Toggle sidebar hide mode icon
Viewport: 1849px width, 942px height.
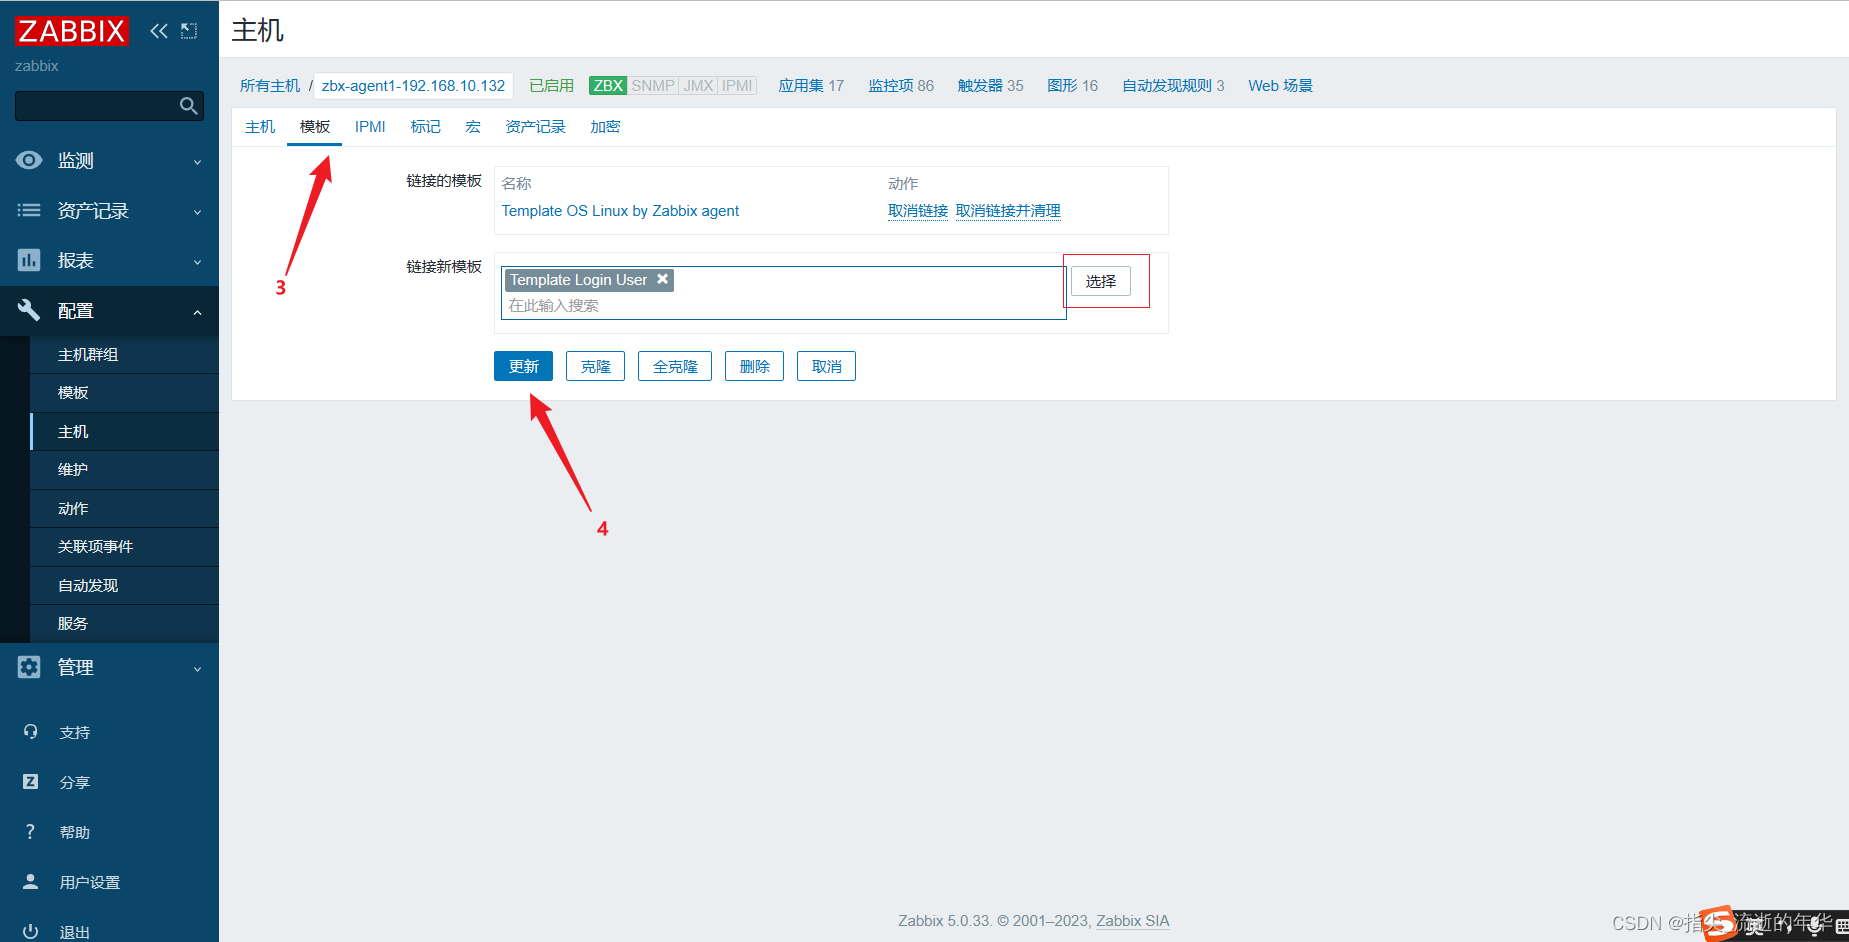point(189,31)
